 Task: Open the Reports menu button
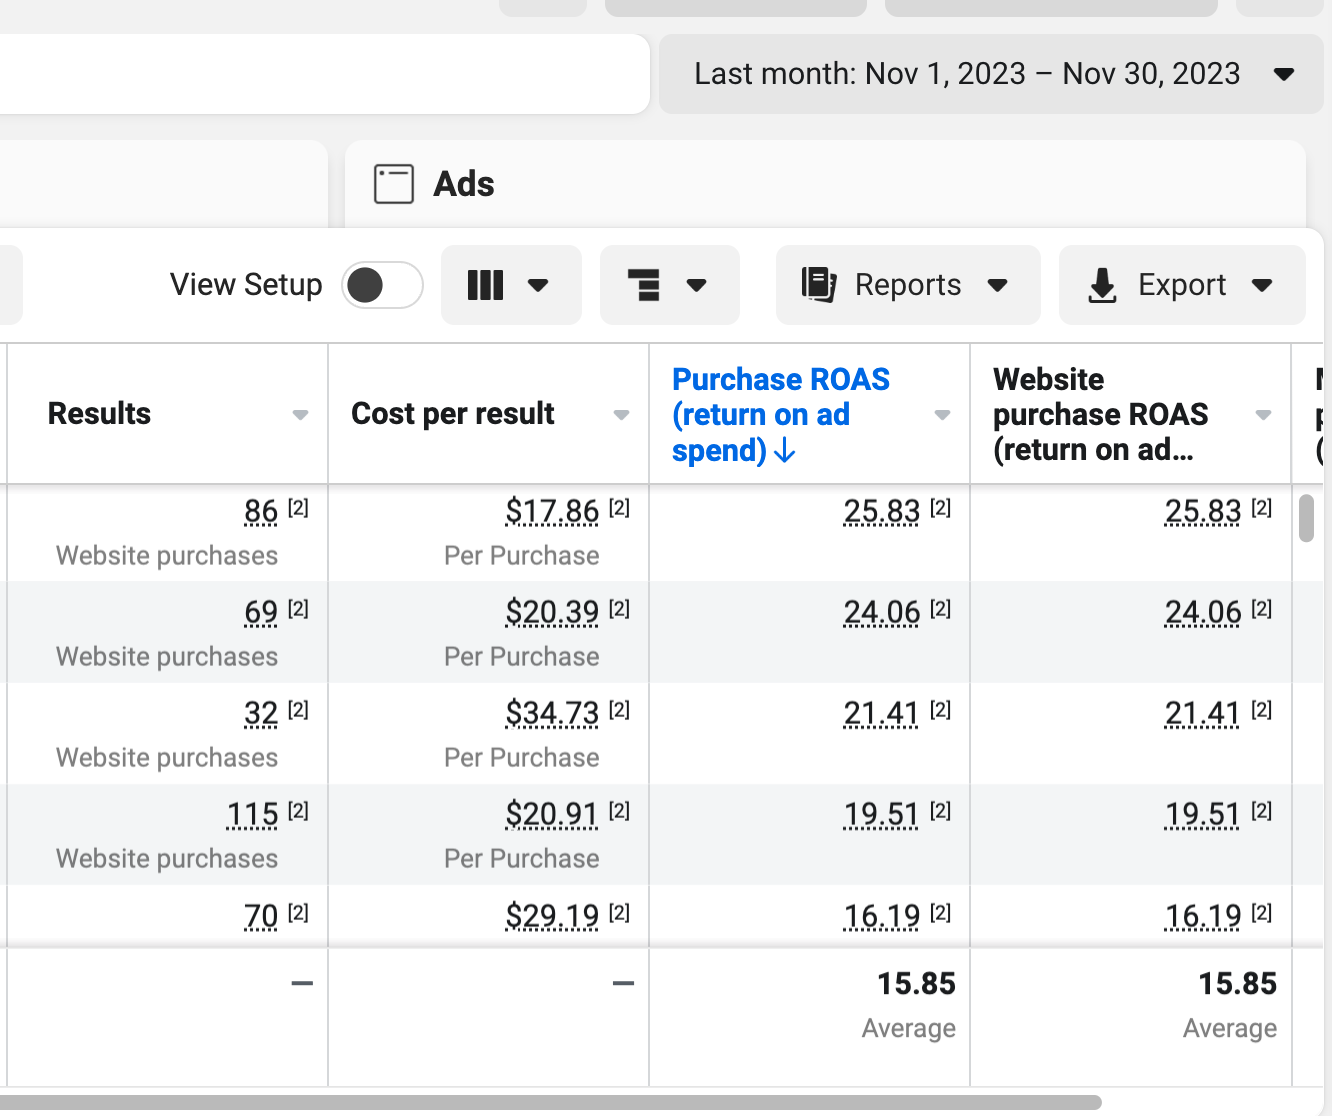907,285
